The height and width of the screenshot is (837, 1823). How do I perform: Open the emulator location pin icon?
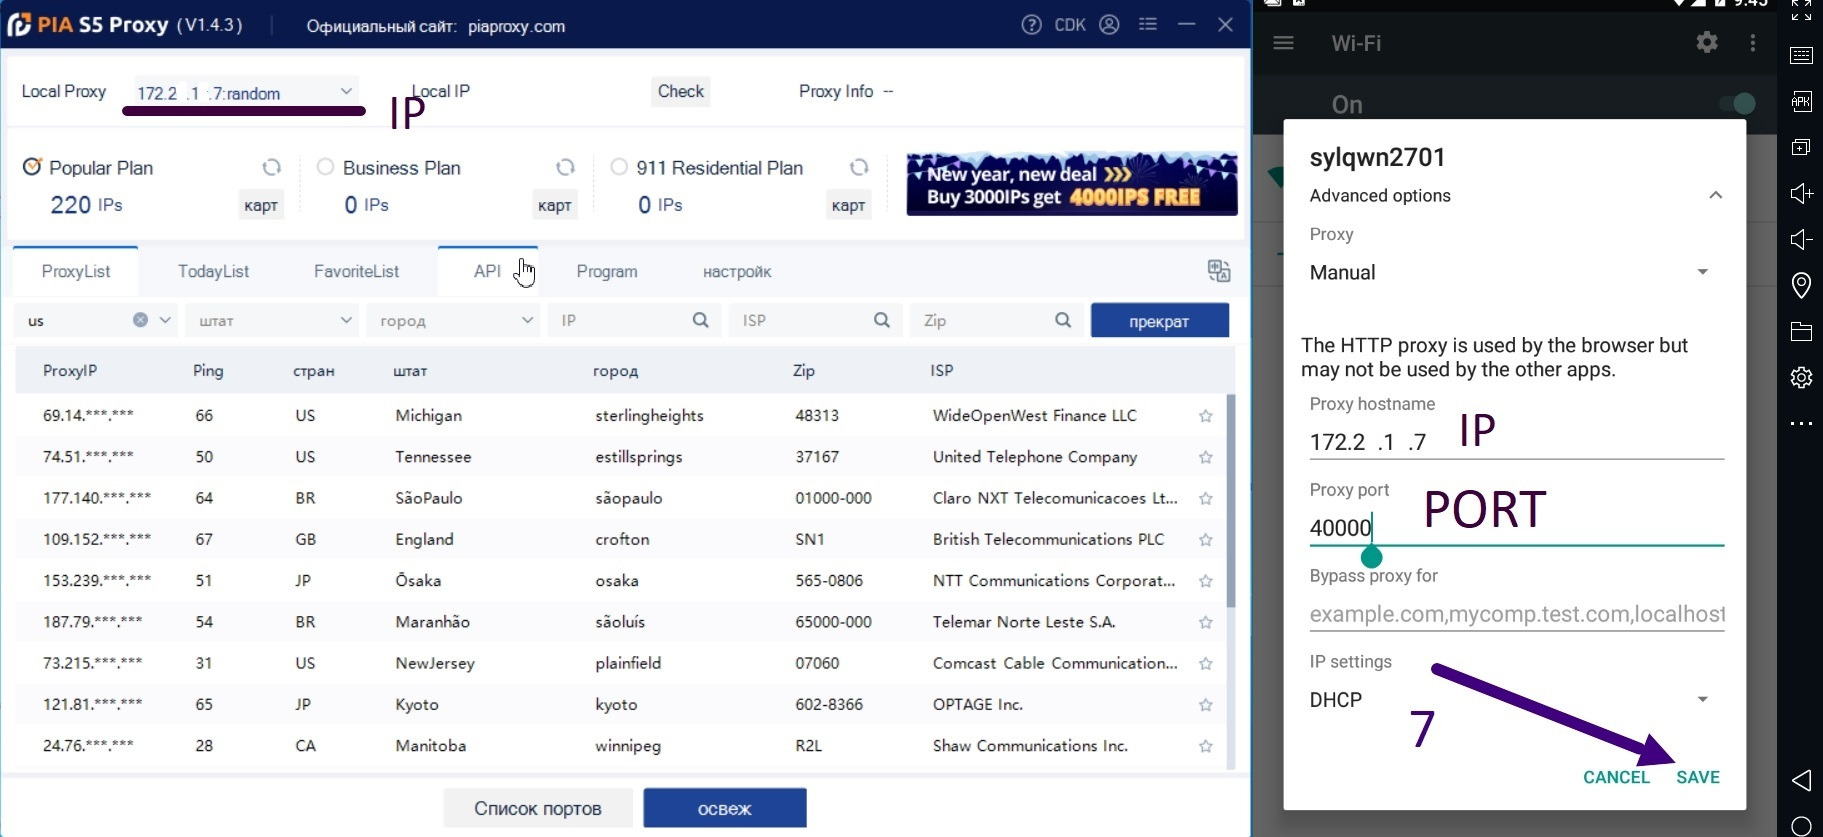[x=1801, y=285]
